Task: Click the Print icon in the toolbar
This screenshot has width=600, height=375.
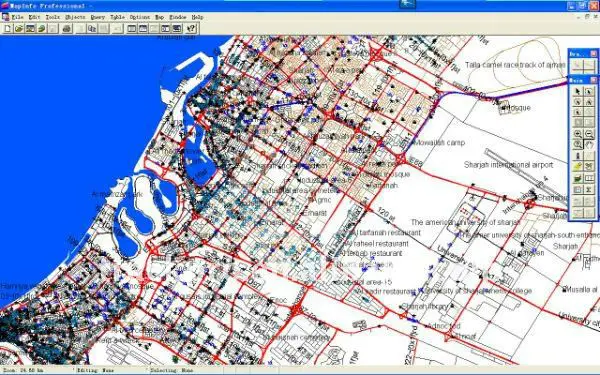Action: pos(67,28)
